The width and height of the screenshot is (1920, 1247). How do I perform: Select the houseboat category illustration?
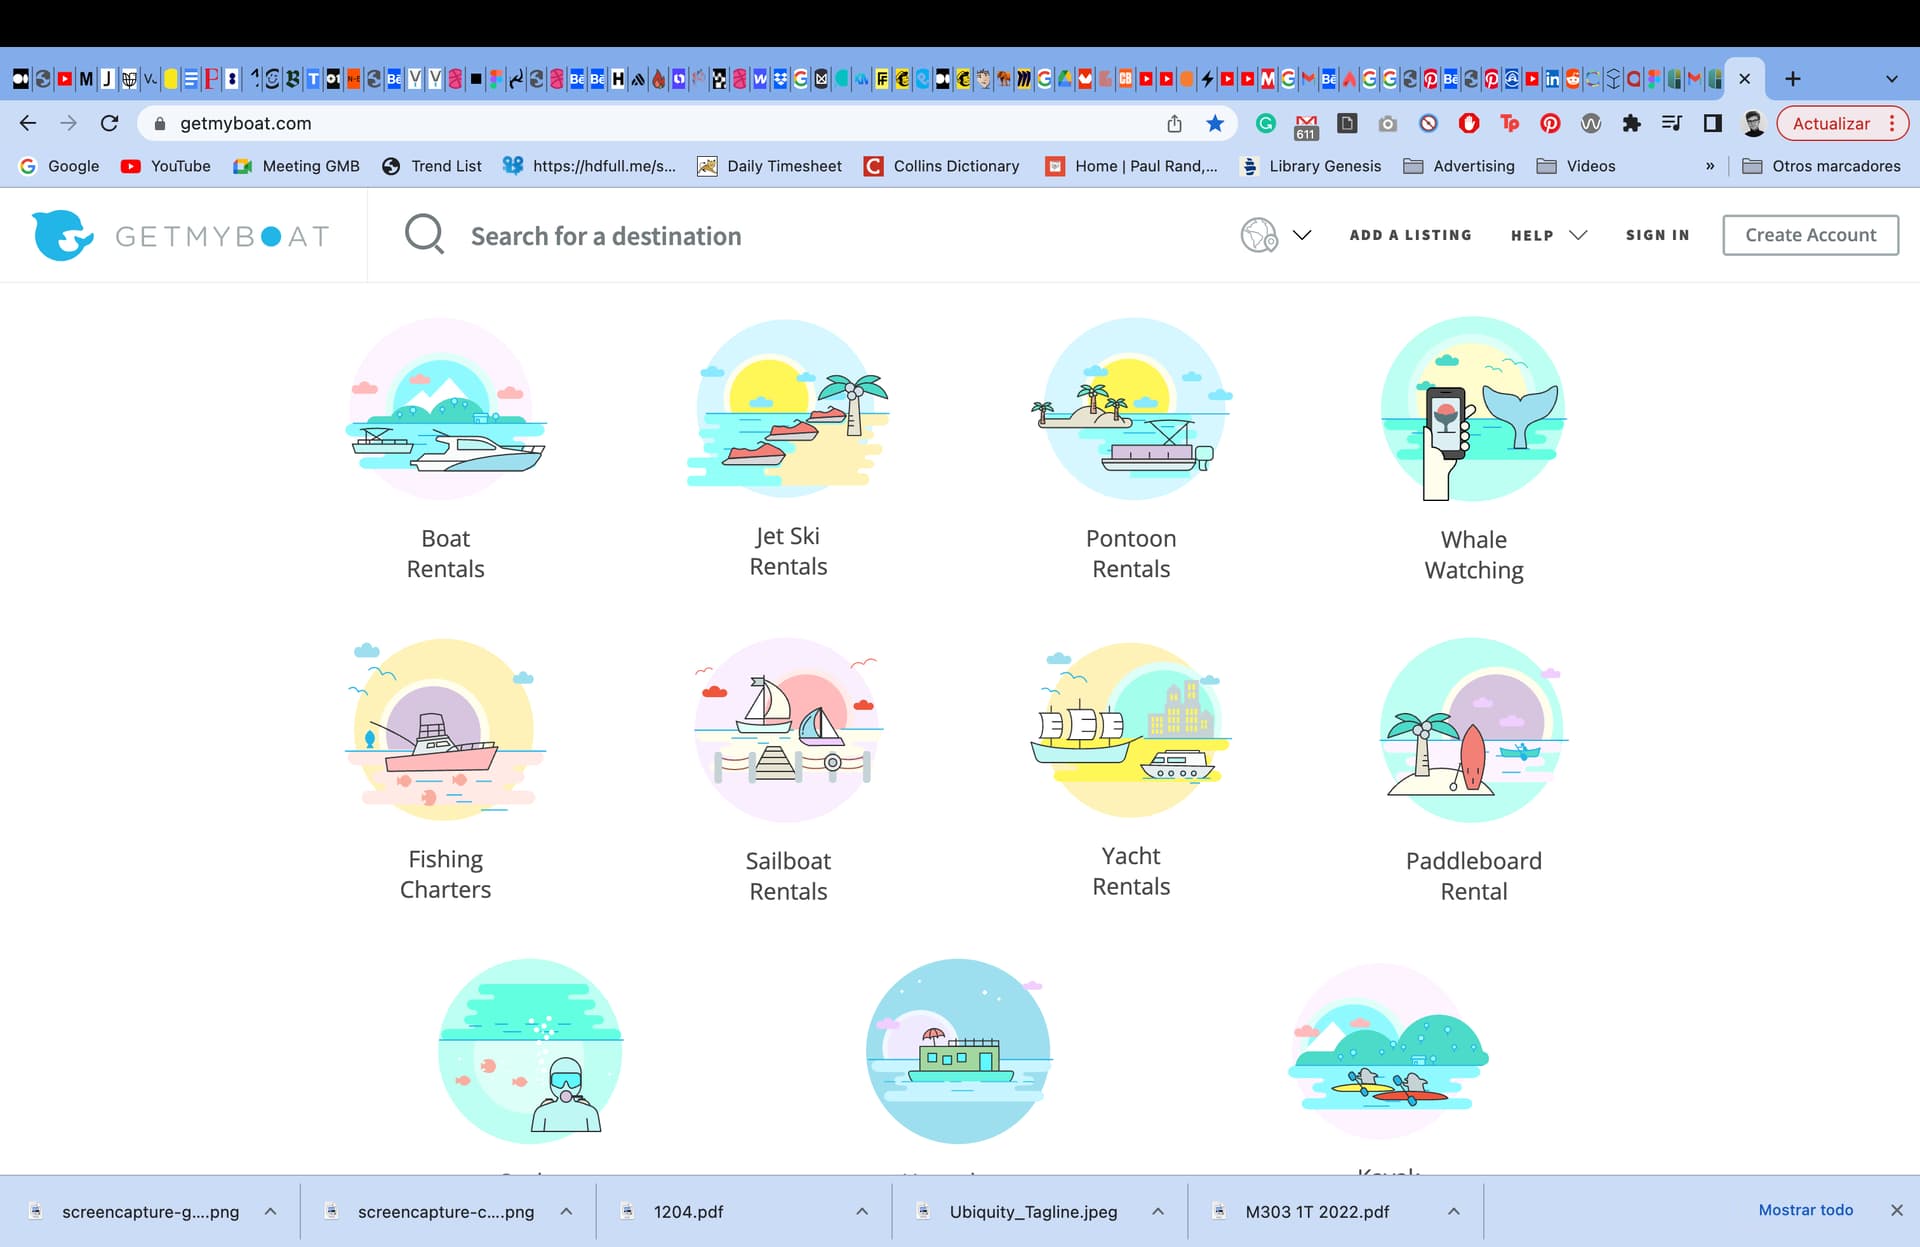click(x=959, y=1051)
